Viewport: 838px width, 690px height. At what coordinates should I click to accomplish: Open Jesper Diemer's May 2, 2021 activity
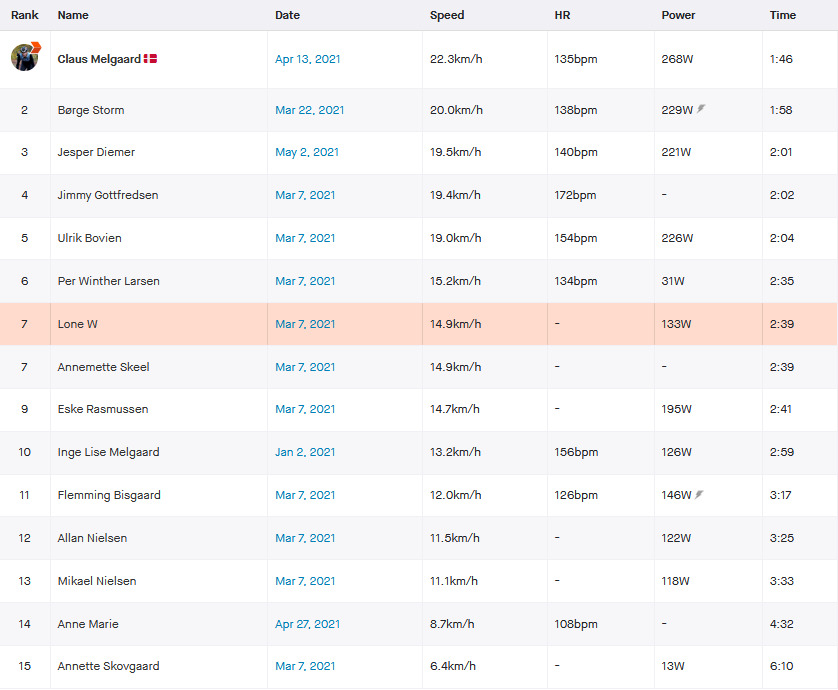307,152
